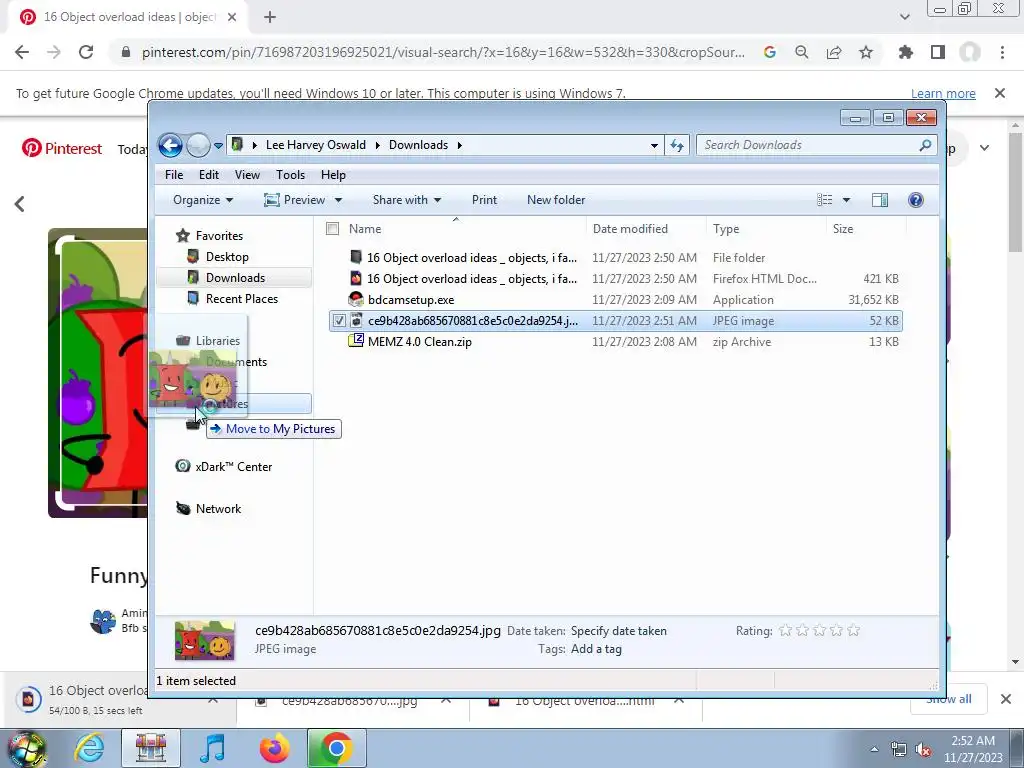1024x768 pixels.
Task: Bookmark this page with star icon
Action: click(x=866, y=52)
